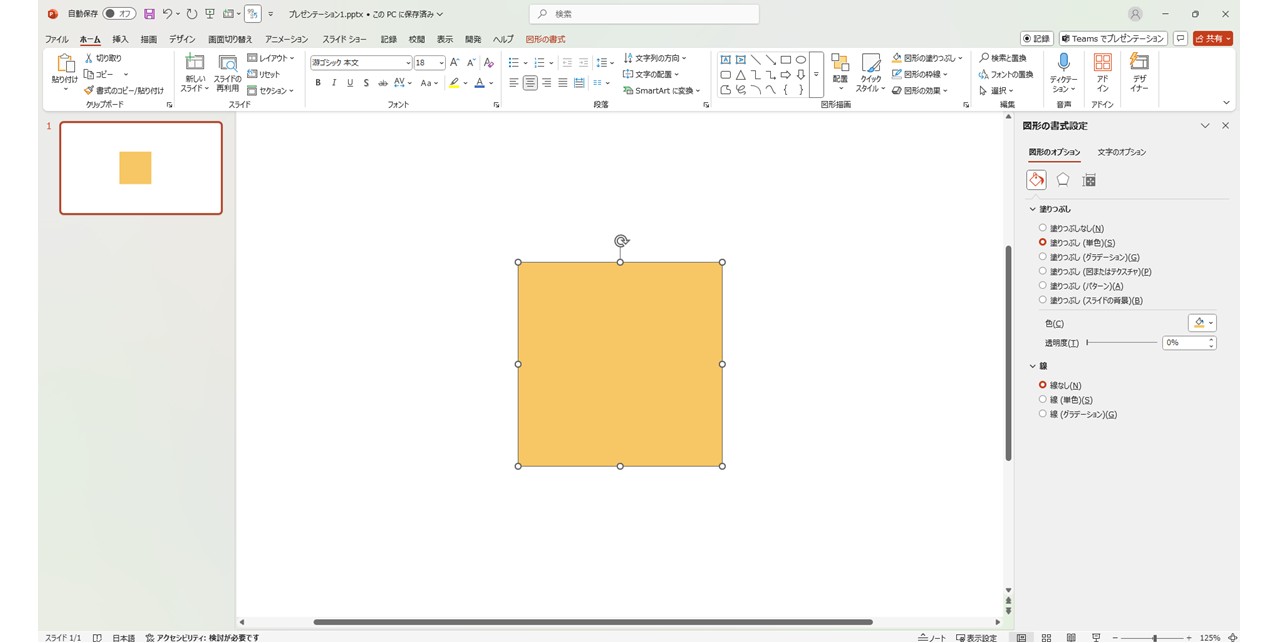Viewport: 1280px width, 643px height.
Task: Select 線 (グラデーション) gradient line option
Action: [x=1043, y=414]
